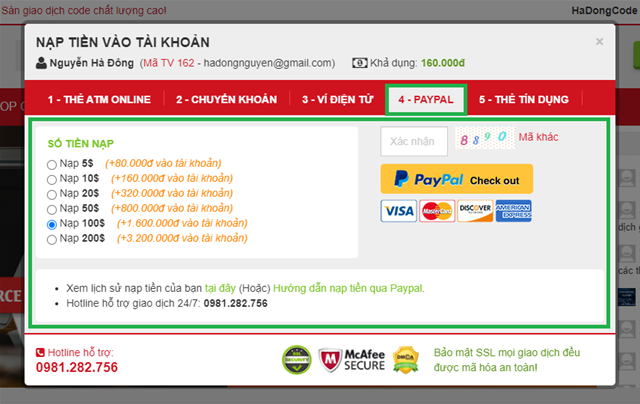Click HaDongCode site name in page header
Image resolution: width=640 pixels, height=404 pixels.
604,10
